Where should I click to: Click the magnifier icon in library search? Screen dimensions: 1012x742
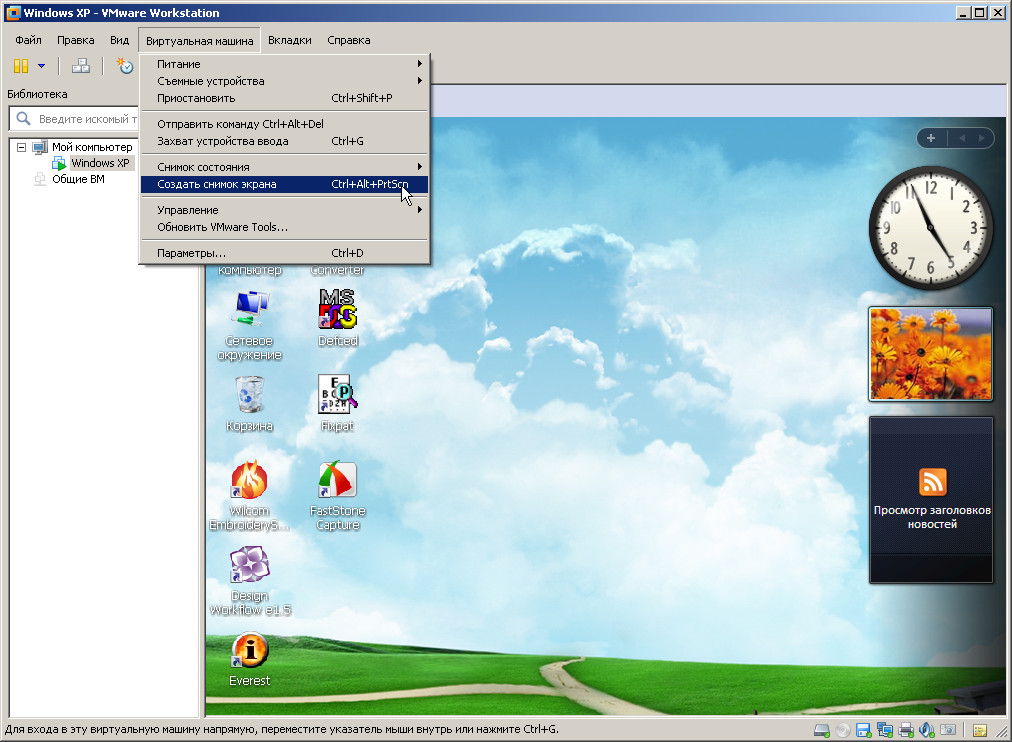(23, 119)
